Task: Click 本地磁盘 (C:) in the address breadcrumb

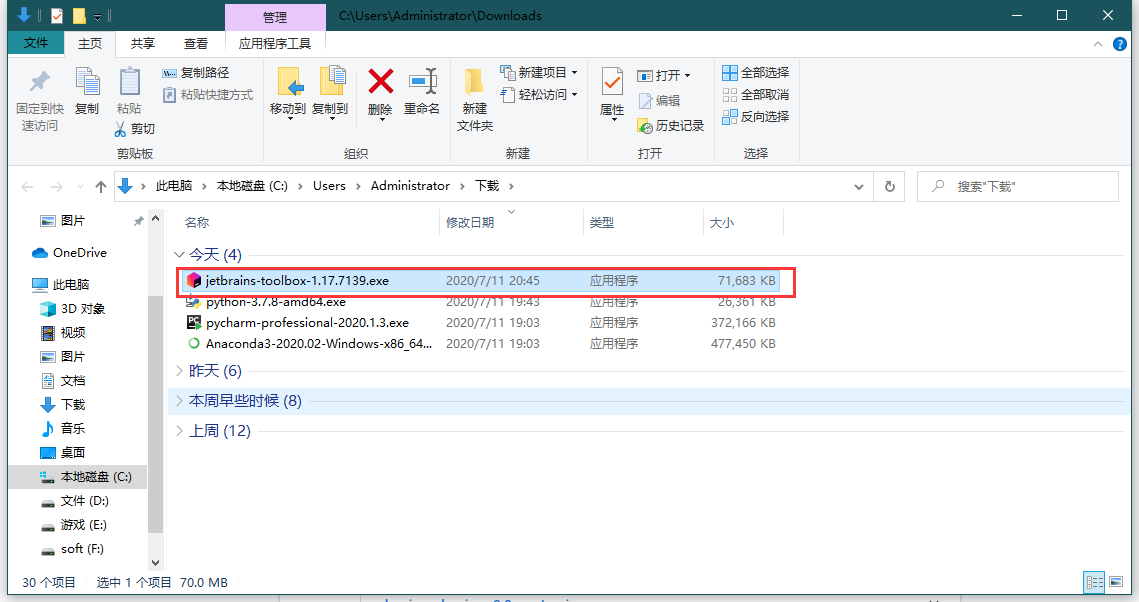Action: [252, 186]
